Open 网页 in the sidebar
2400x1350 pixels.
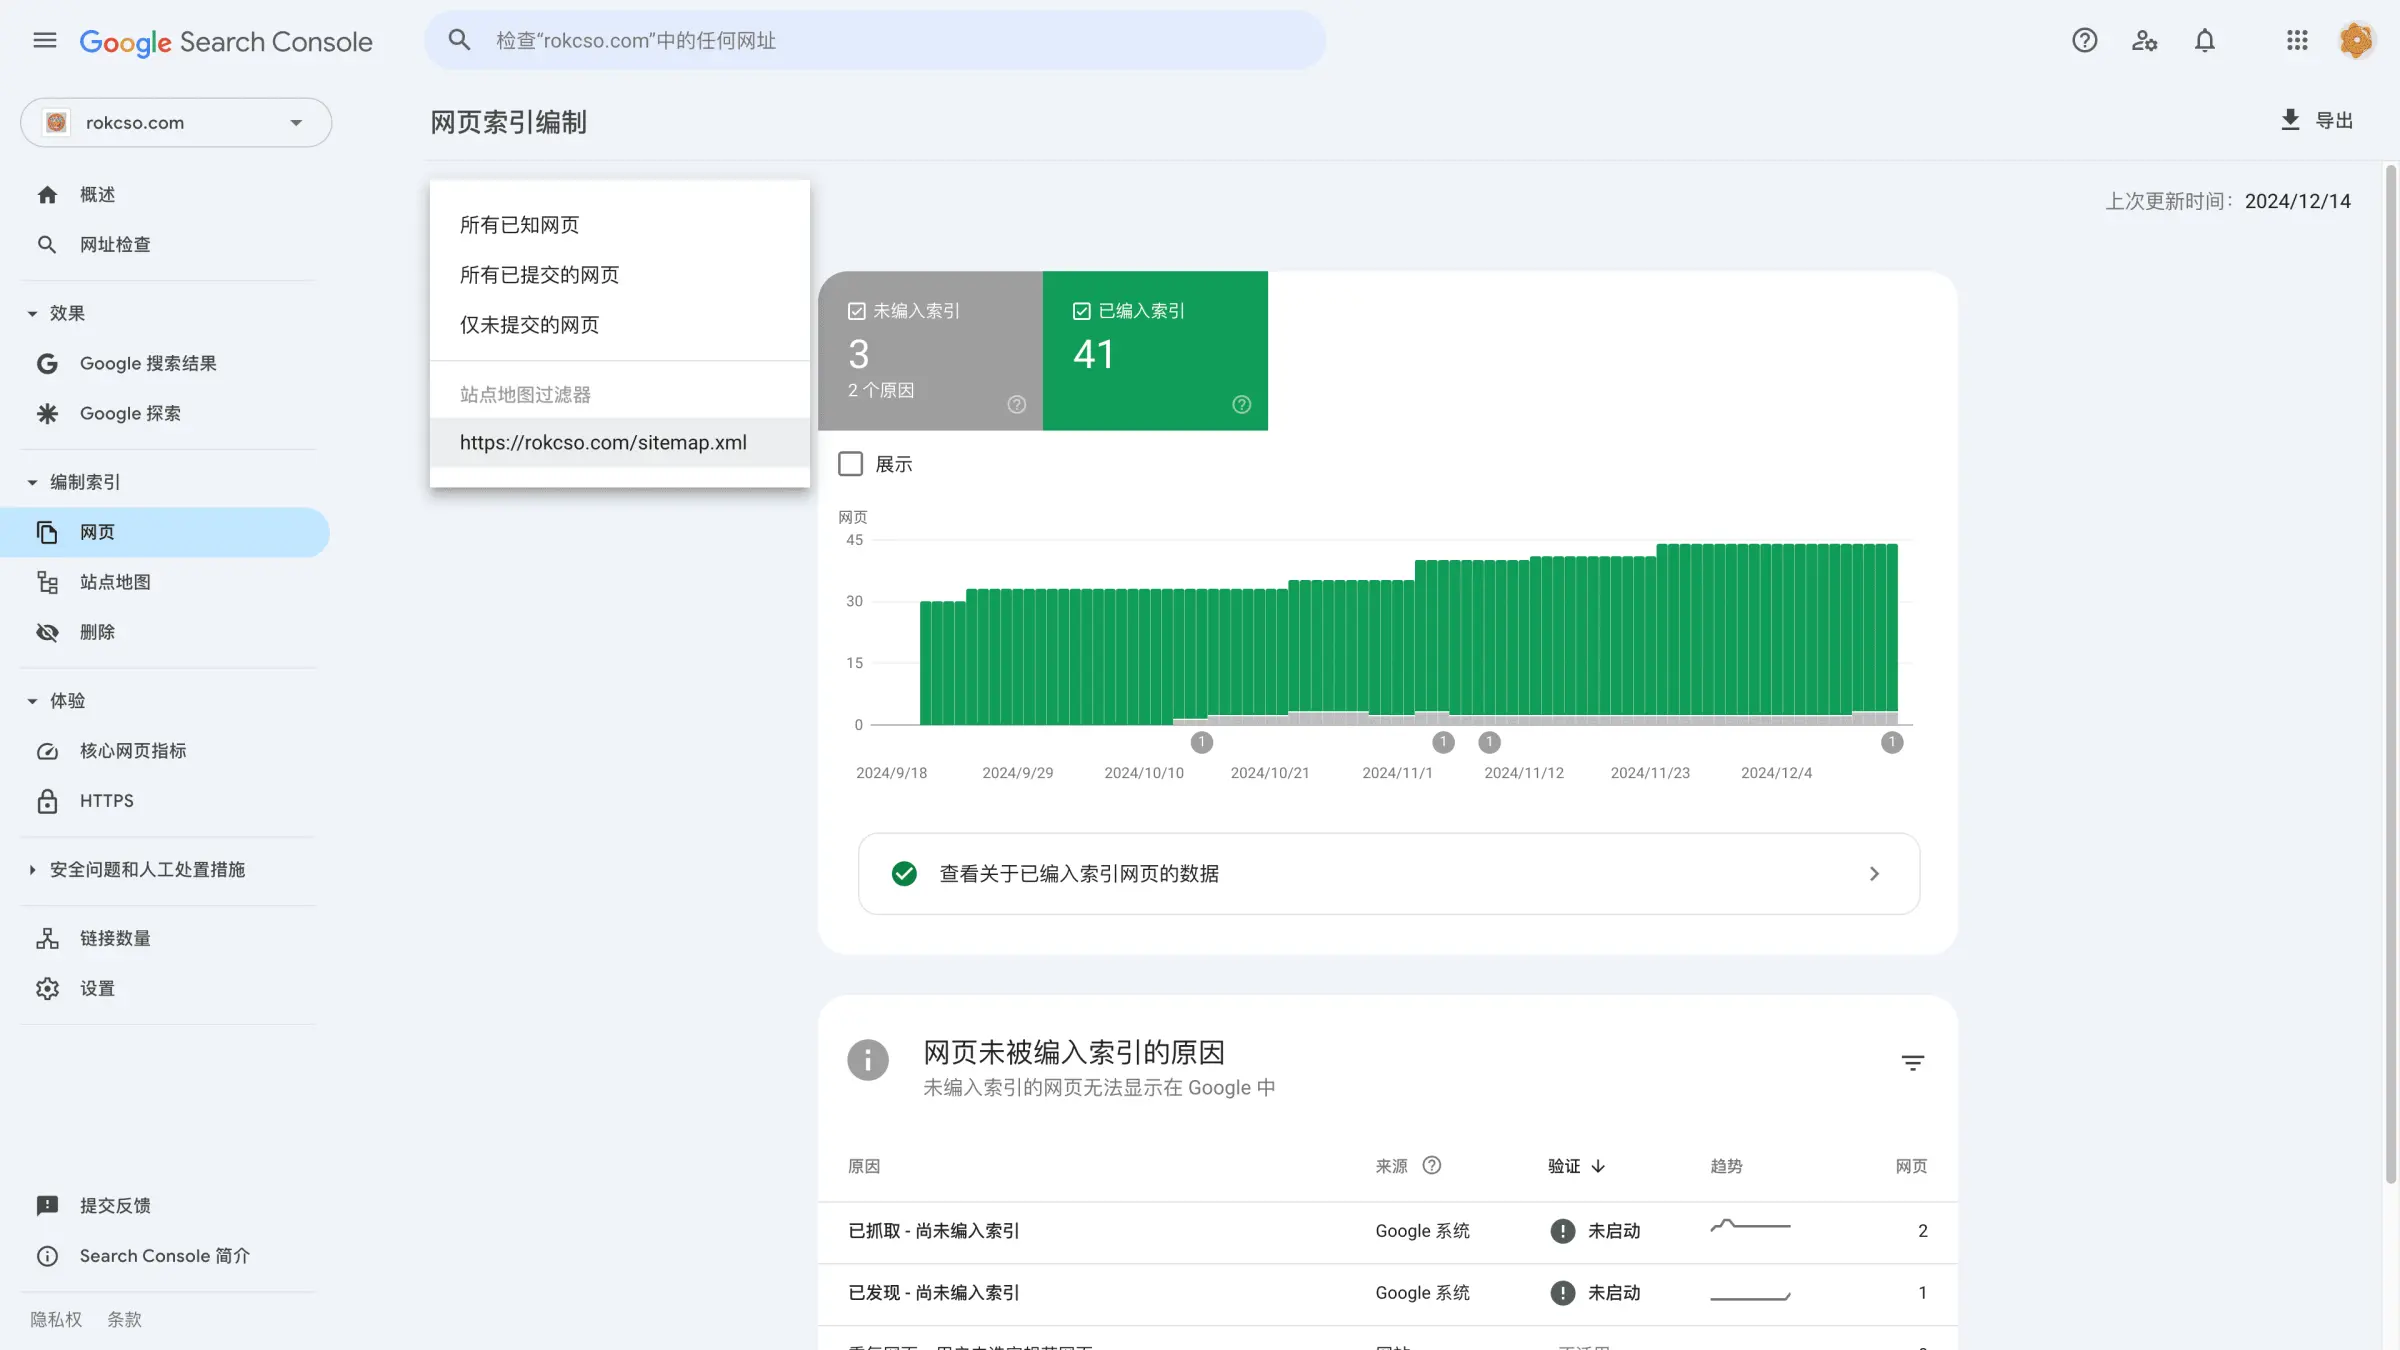[165, 532]
